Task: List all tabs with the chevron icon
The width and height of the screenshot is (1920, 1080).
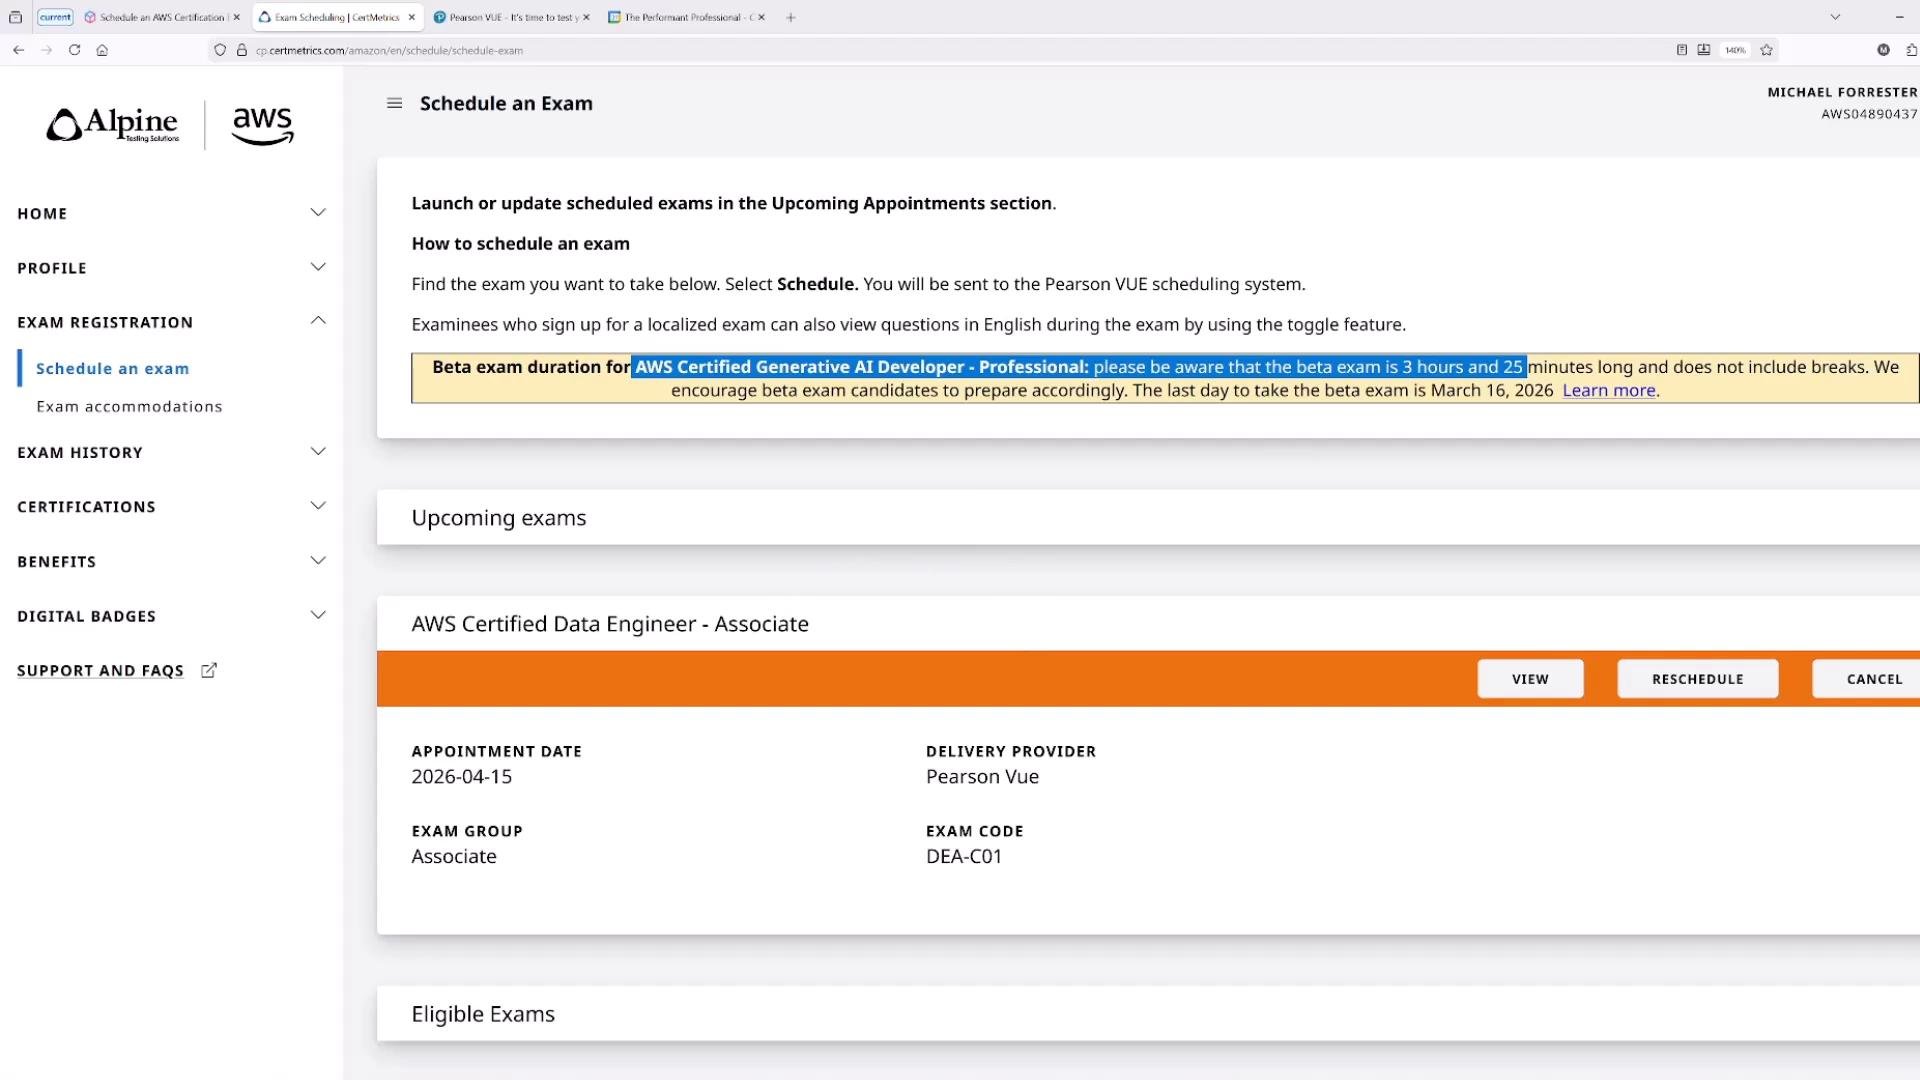Action: point(1835,17)
